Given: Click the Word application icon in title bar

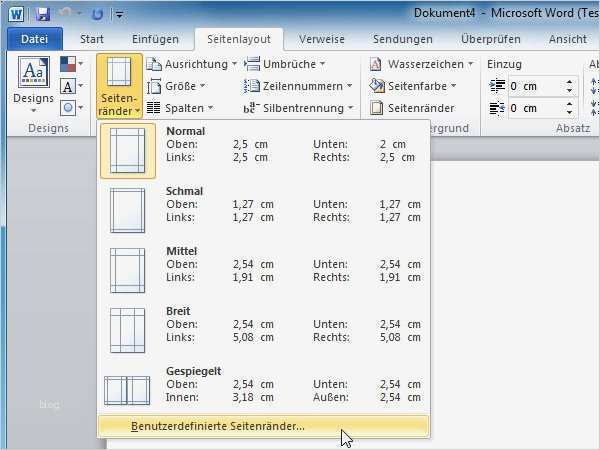Looking at the screenshot, I should [16, 15].
